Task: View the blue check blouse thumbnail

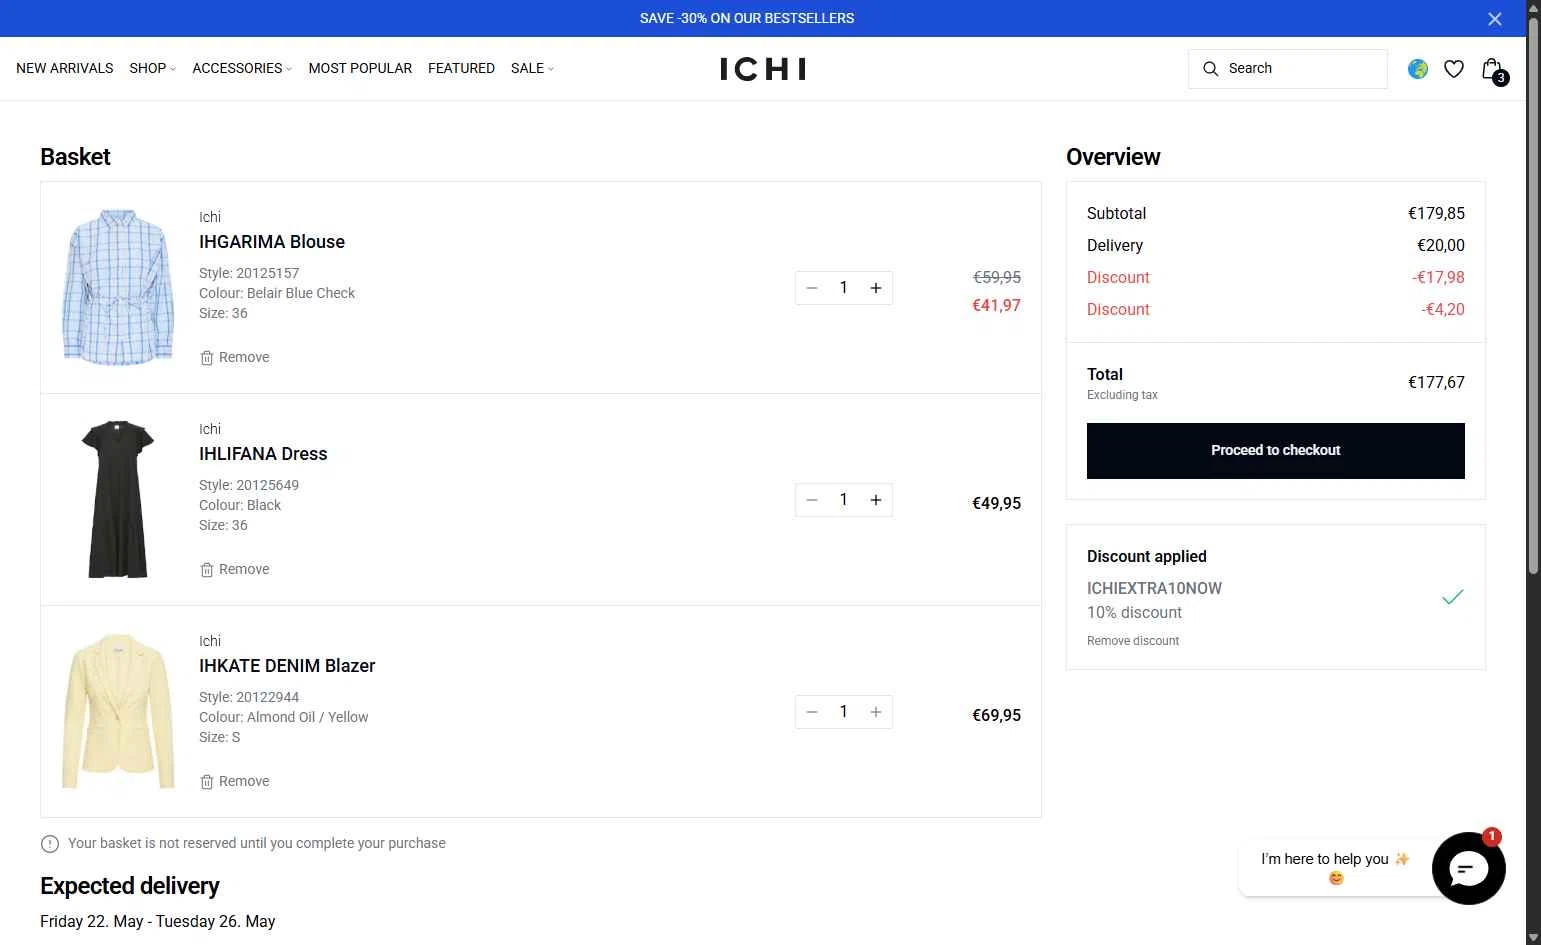Action: [x=118, y=287]
